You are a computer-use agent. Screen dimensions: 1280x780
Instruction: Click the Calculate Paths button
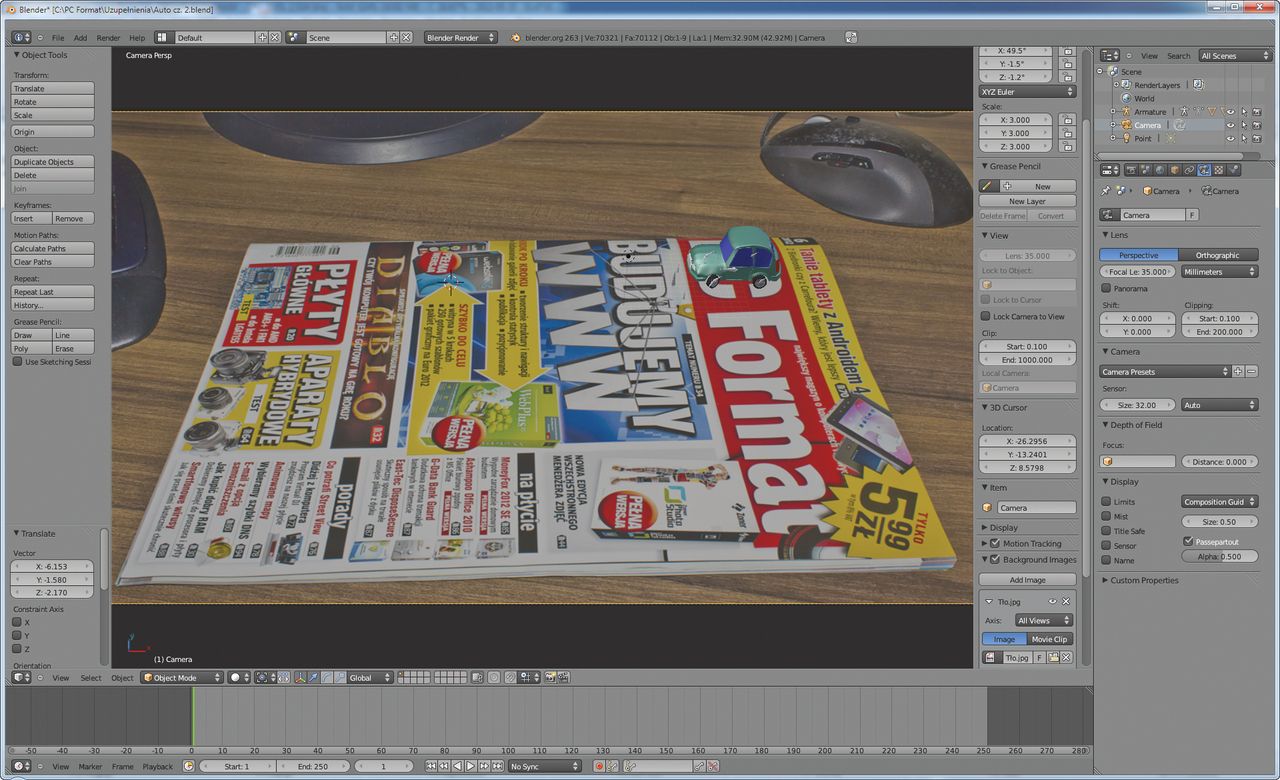tap(53, 249)
